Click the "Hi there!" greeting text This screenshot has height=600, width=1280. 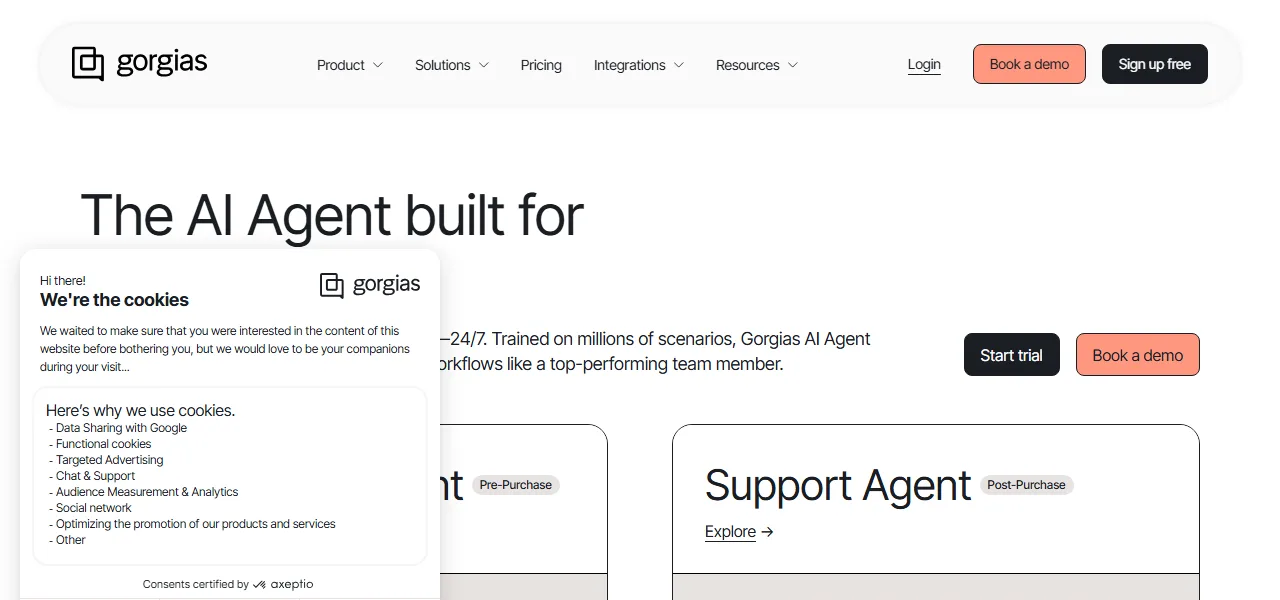63,281
